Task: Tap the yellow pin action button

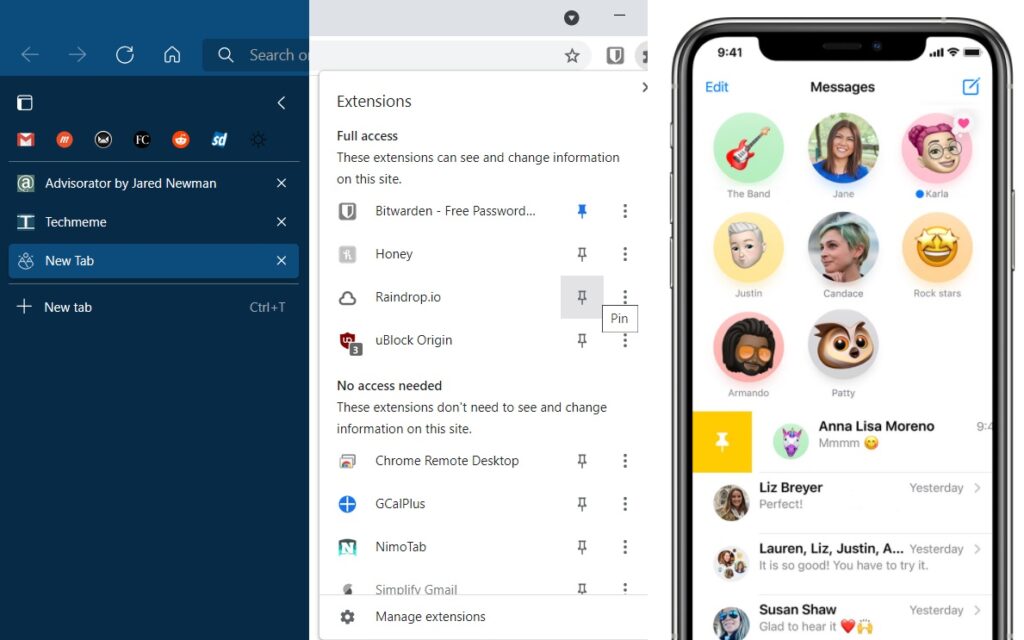Action: coord(722,441)
